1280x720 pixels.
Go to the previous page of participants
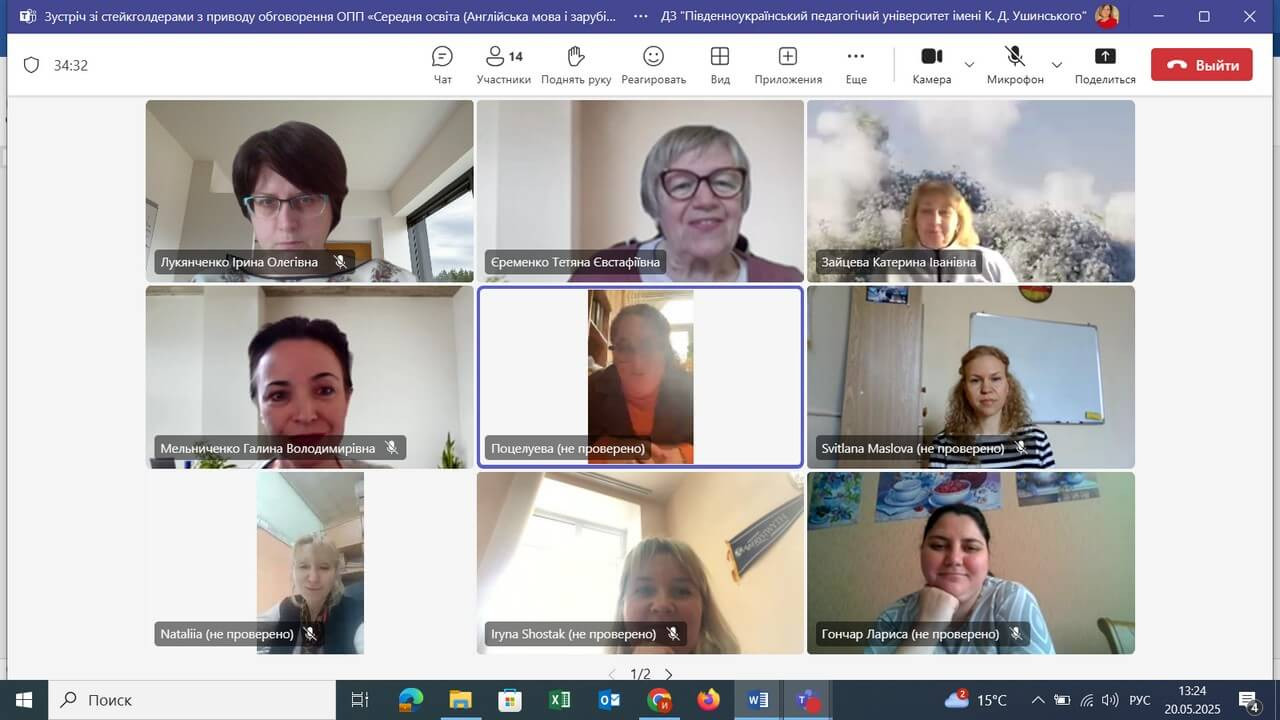(x=612, y=674)
